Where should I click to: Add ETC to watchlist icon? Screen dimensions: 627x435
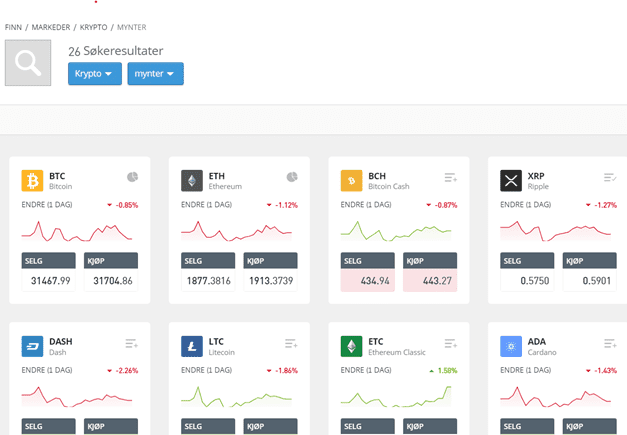[x=451, y=343]
